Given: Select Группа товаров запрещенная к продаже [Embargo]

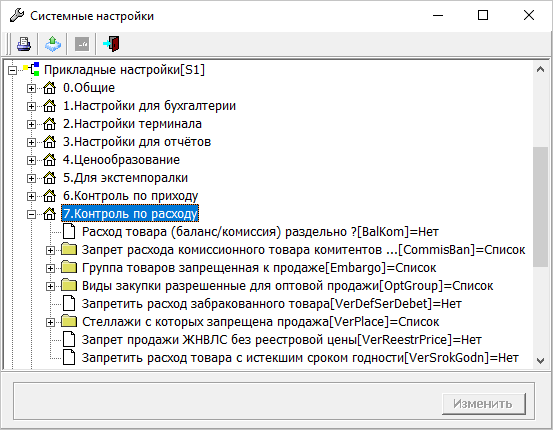Looking at the screenshot, I should coord(259,267).
